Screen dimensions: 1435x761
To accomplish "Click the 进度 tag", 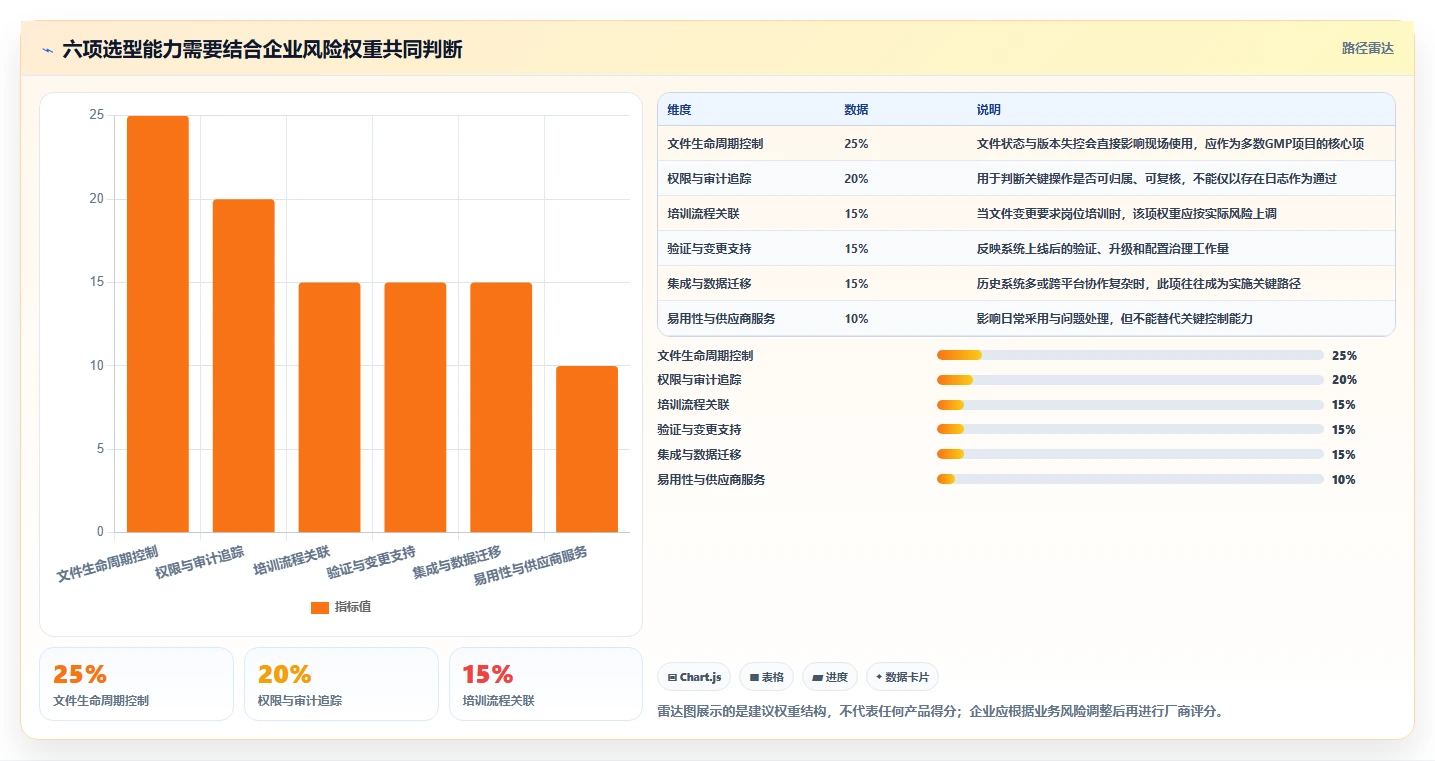I will click(830, 677).
